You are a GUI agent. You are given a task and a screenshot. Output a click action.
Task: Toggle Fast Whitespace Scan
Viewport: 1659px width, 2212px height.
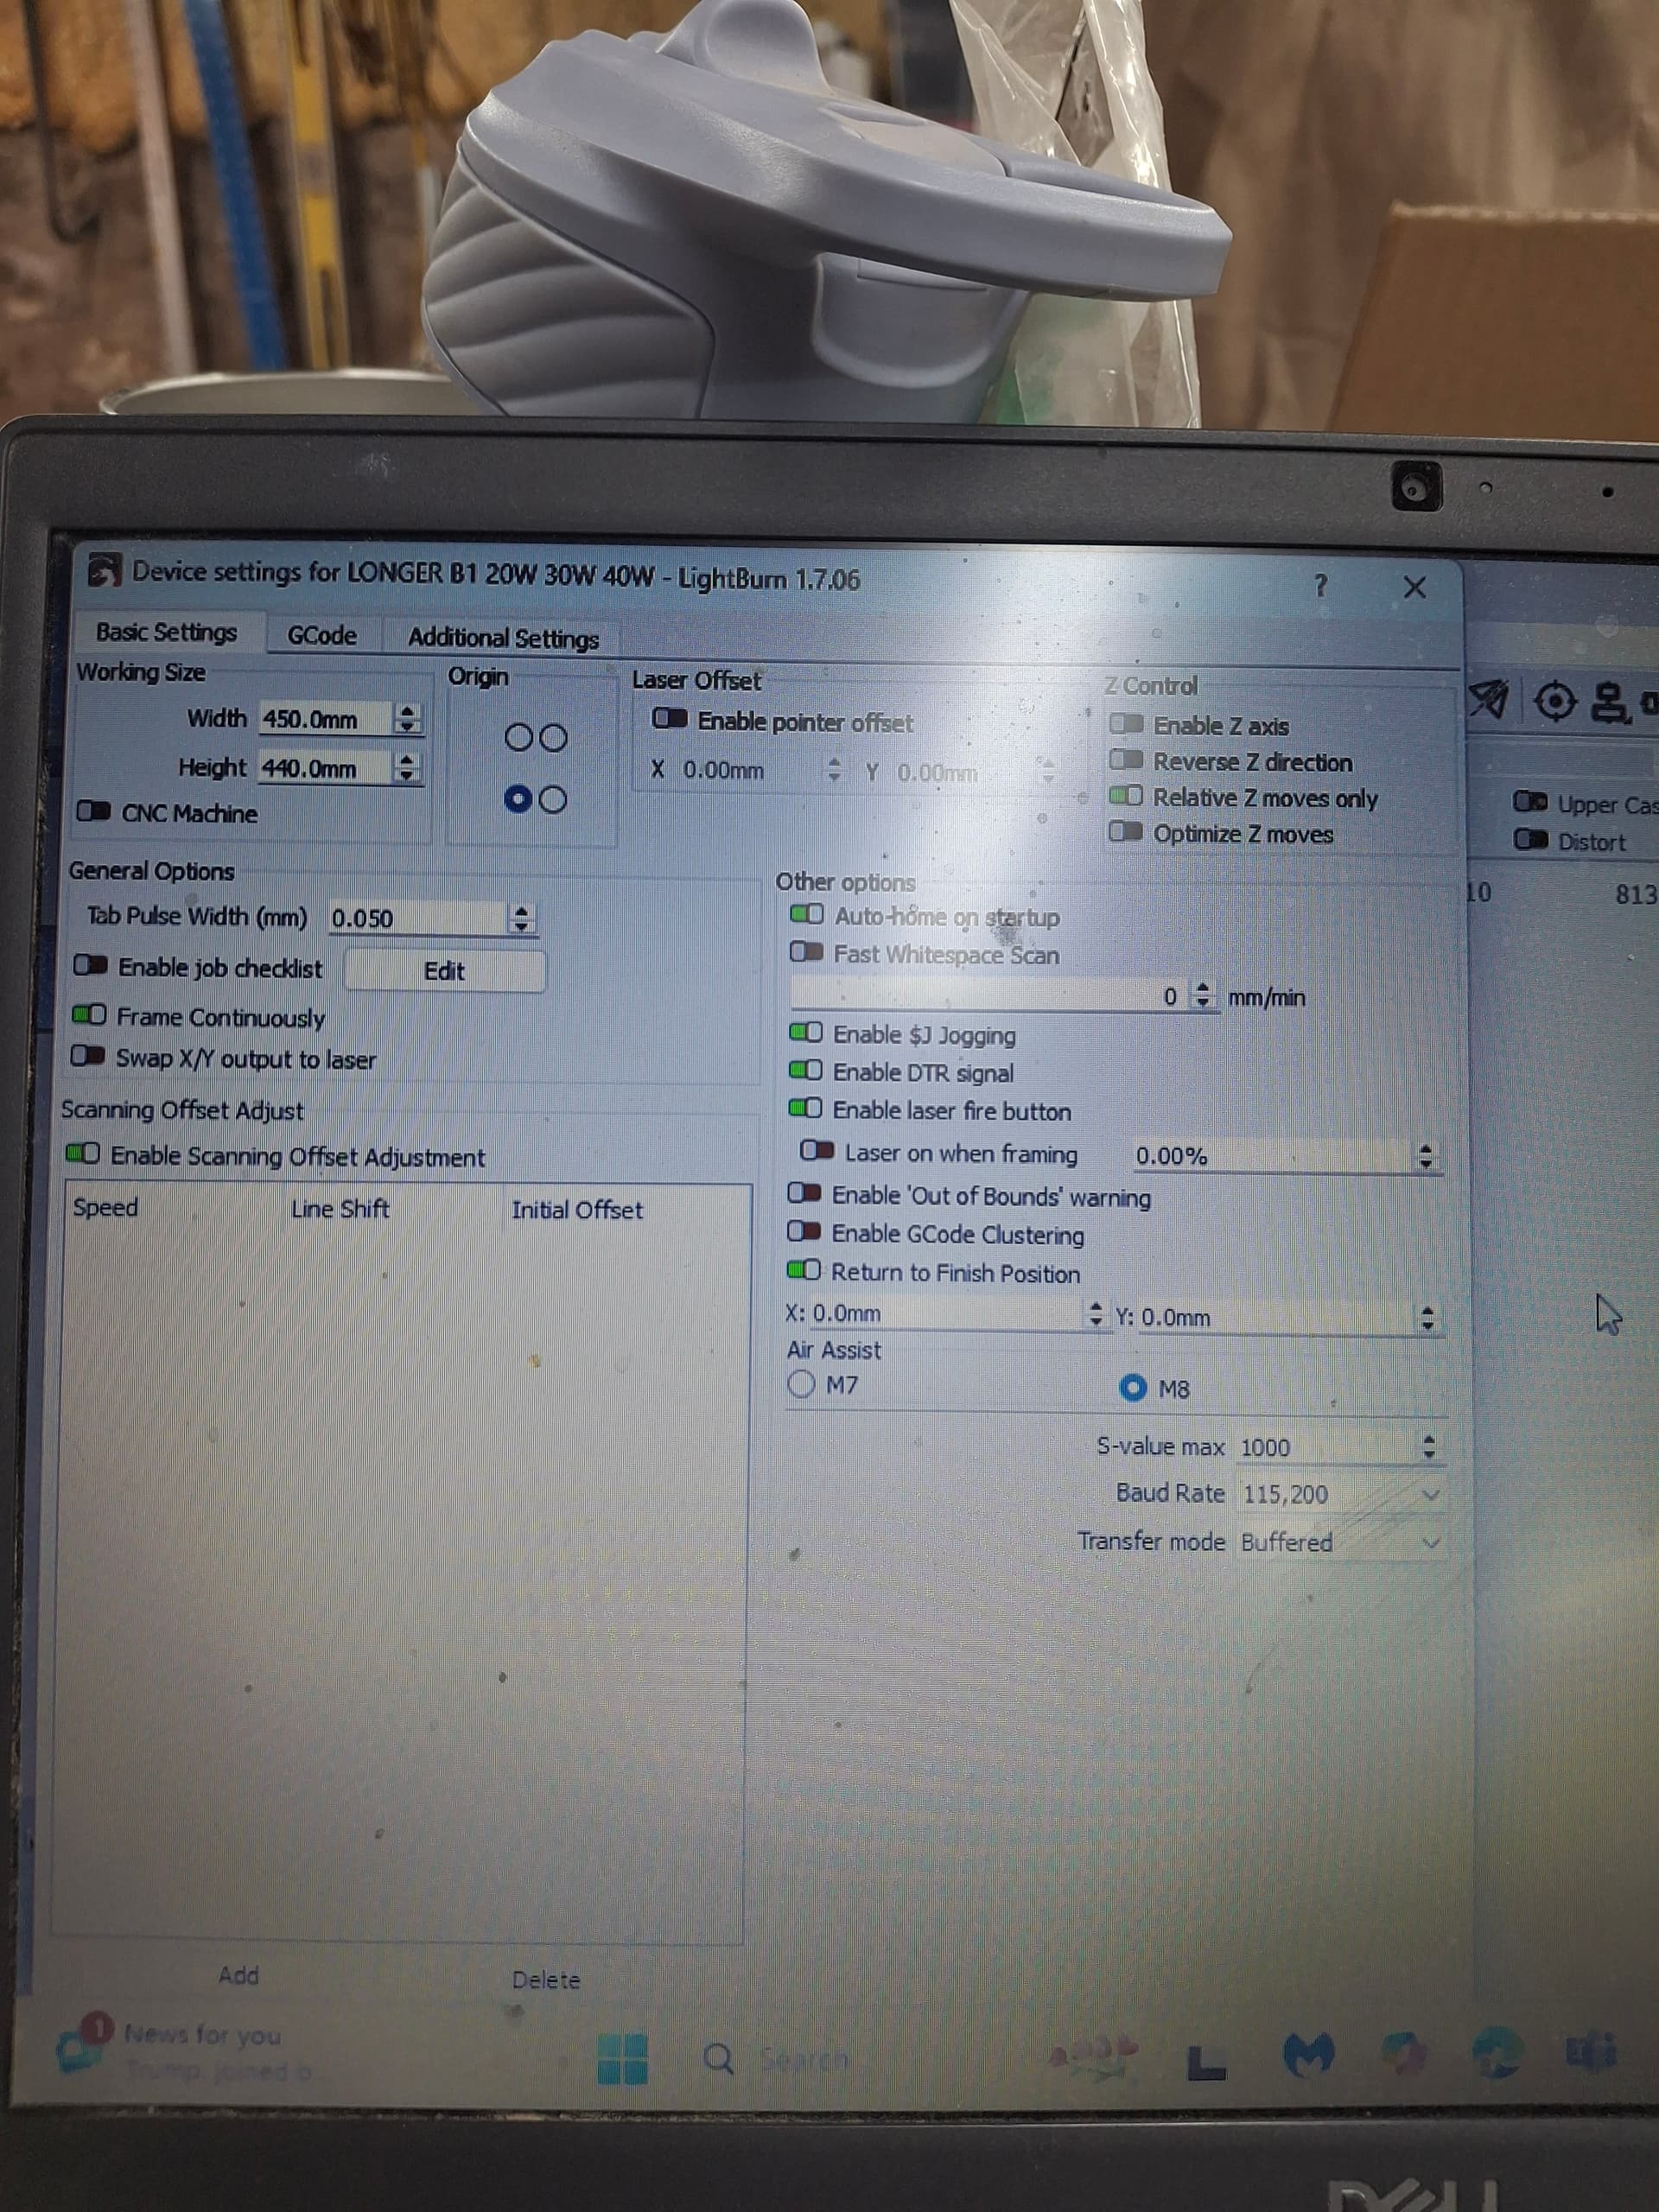806,951
